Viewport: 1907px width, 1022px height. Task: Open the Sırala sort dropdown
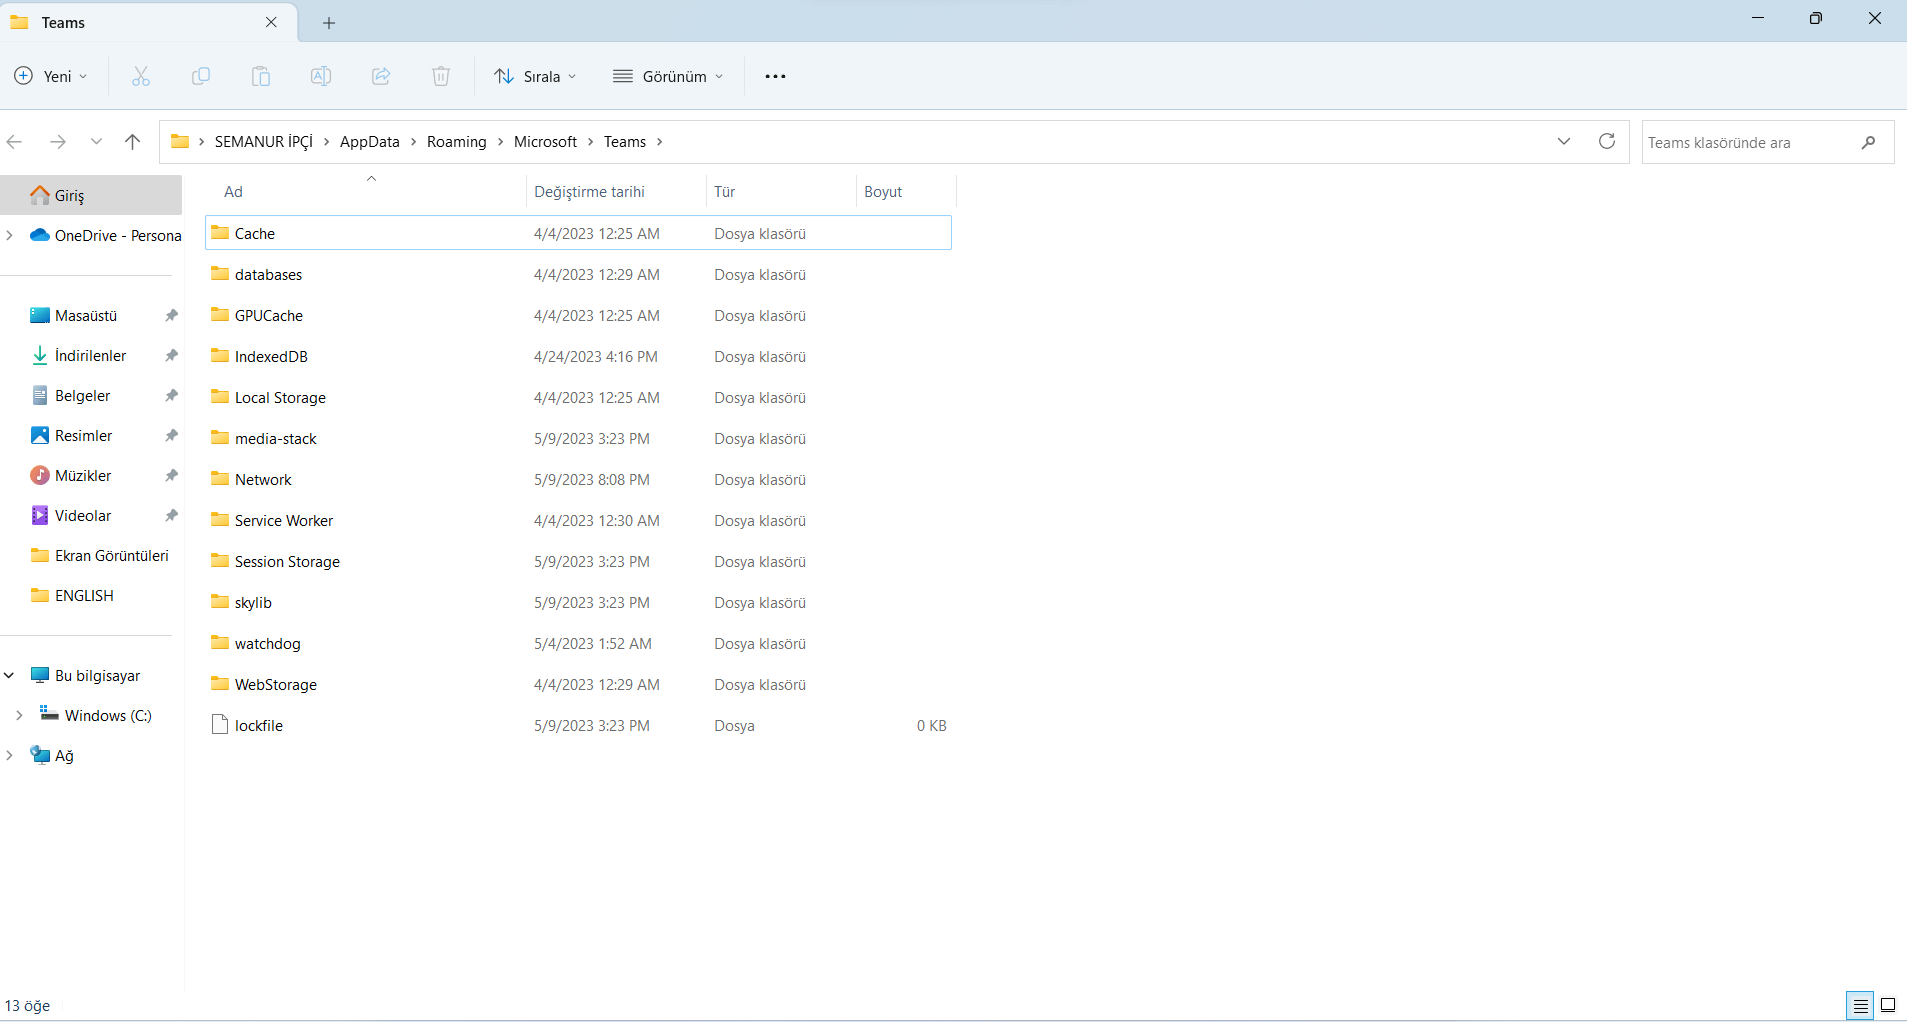[x=536, y=76]
